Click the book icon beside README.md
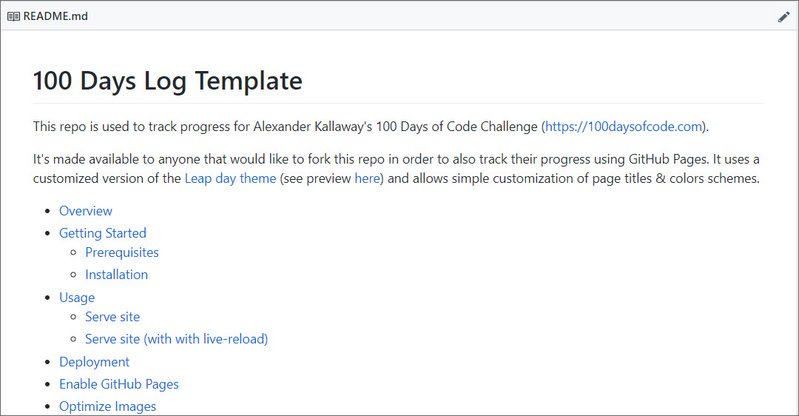This screenshot has height=416, width=799. point(14,16)
